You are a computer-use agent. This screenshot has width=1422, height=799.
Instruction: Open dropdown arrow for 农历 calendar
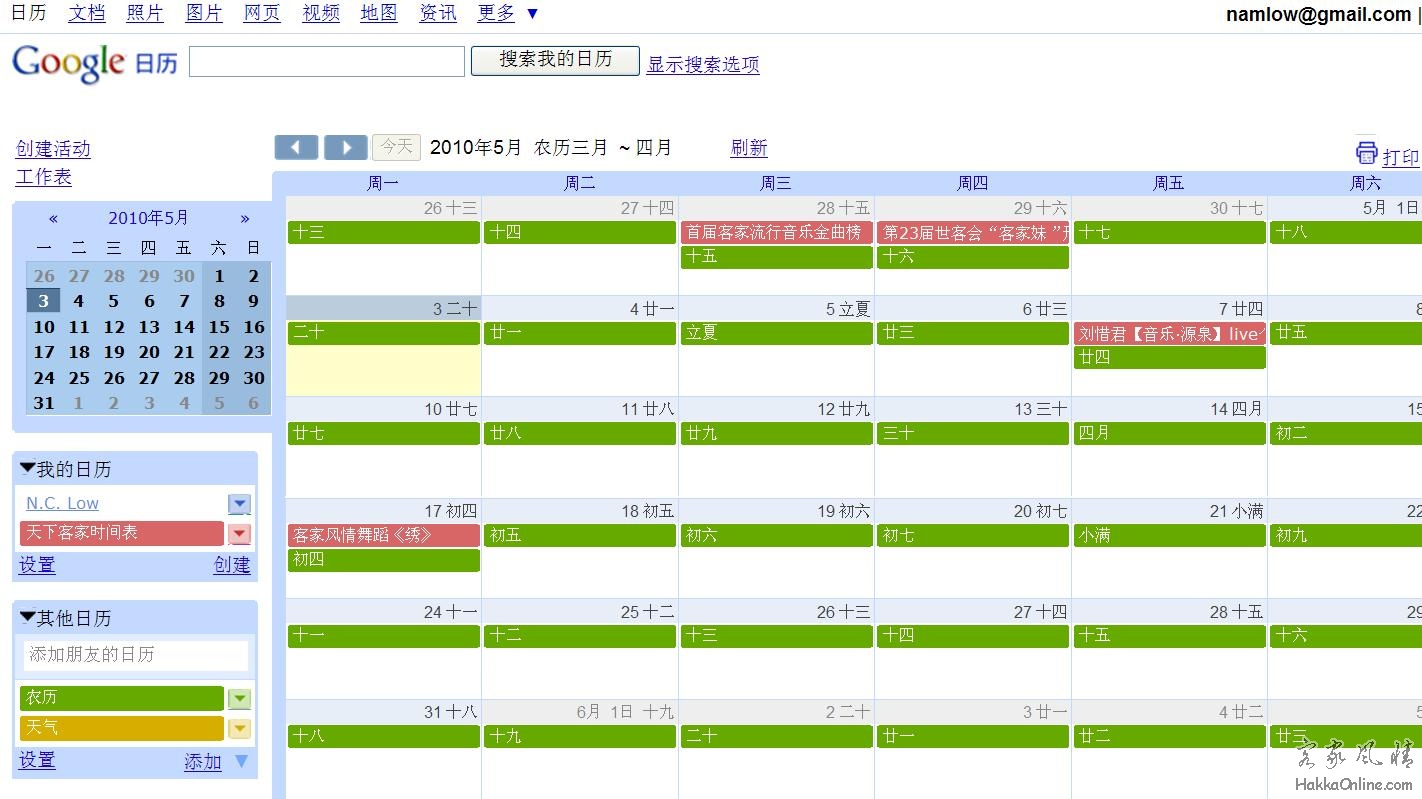(x=239, y=699)
